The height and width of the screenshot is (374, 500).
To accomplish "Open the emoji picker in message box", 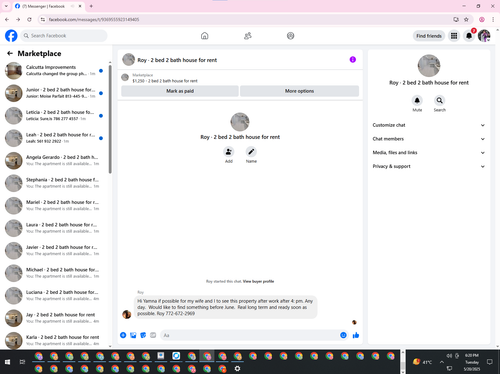I will [x=343, y=335].
